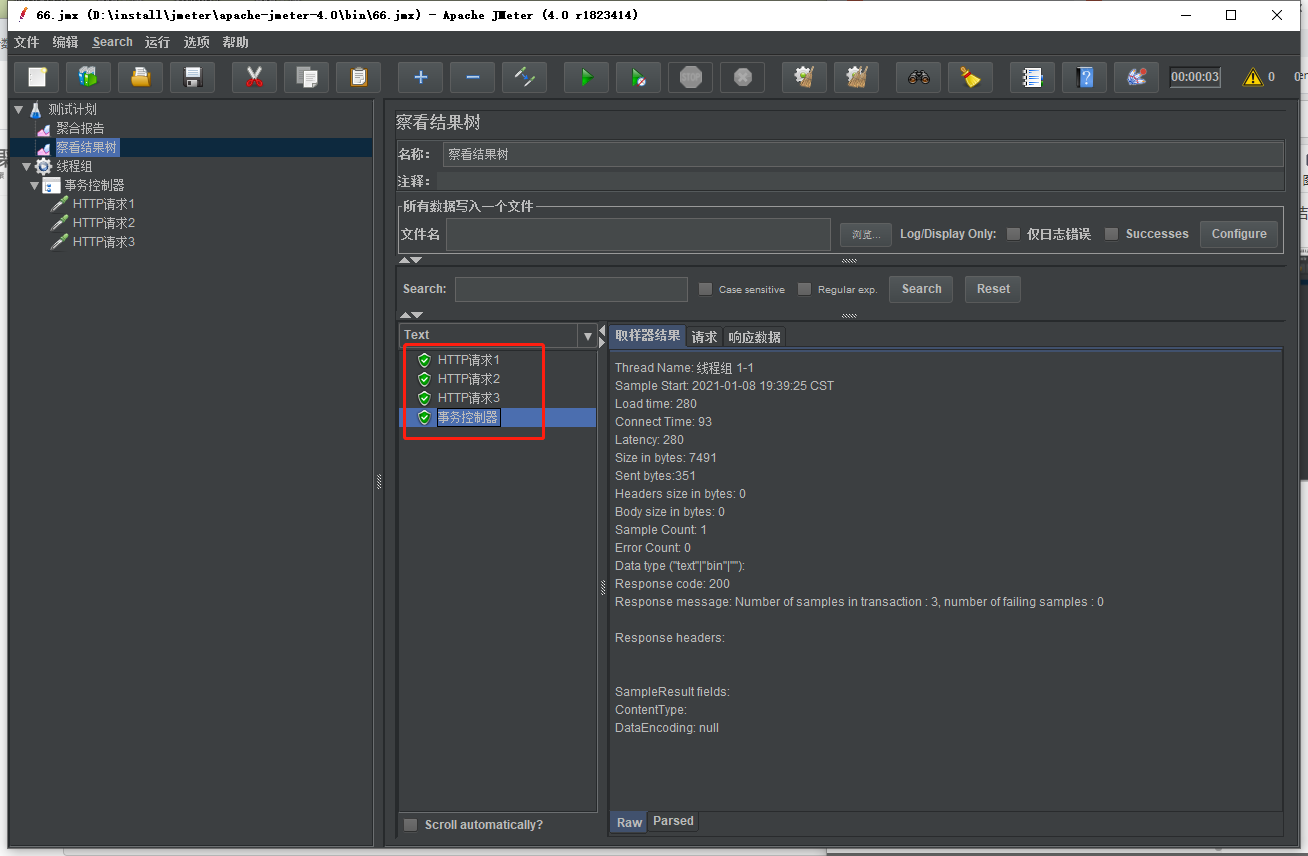The image size is (1308, 856).
Task: Select 聚合报告 in the test tree
Action: point(80,128)
